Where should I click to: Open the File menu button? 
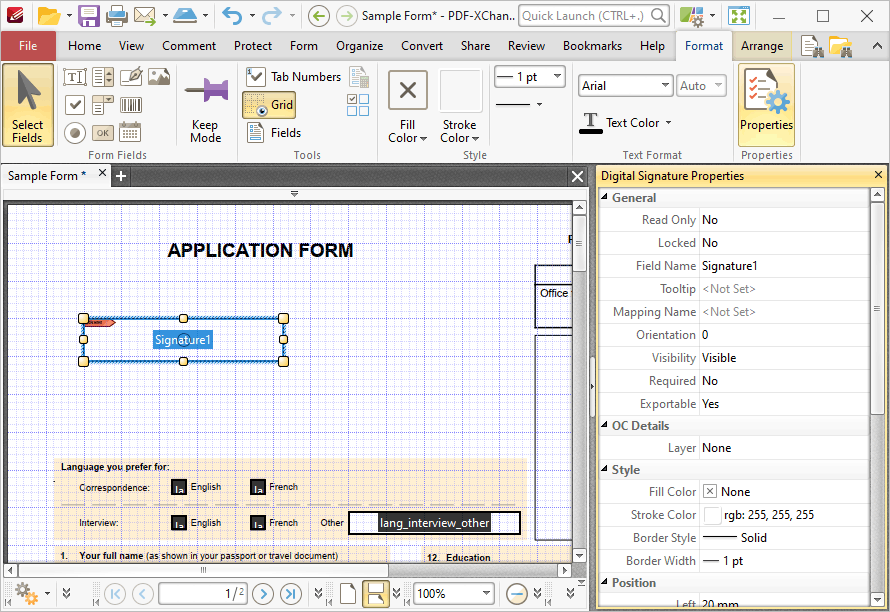(28, 46)
